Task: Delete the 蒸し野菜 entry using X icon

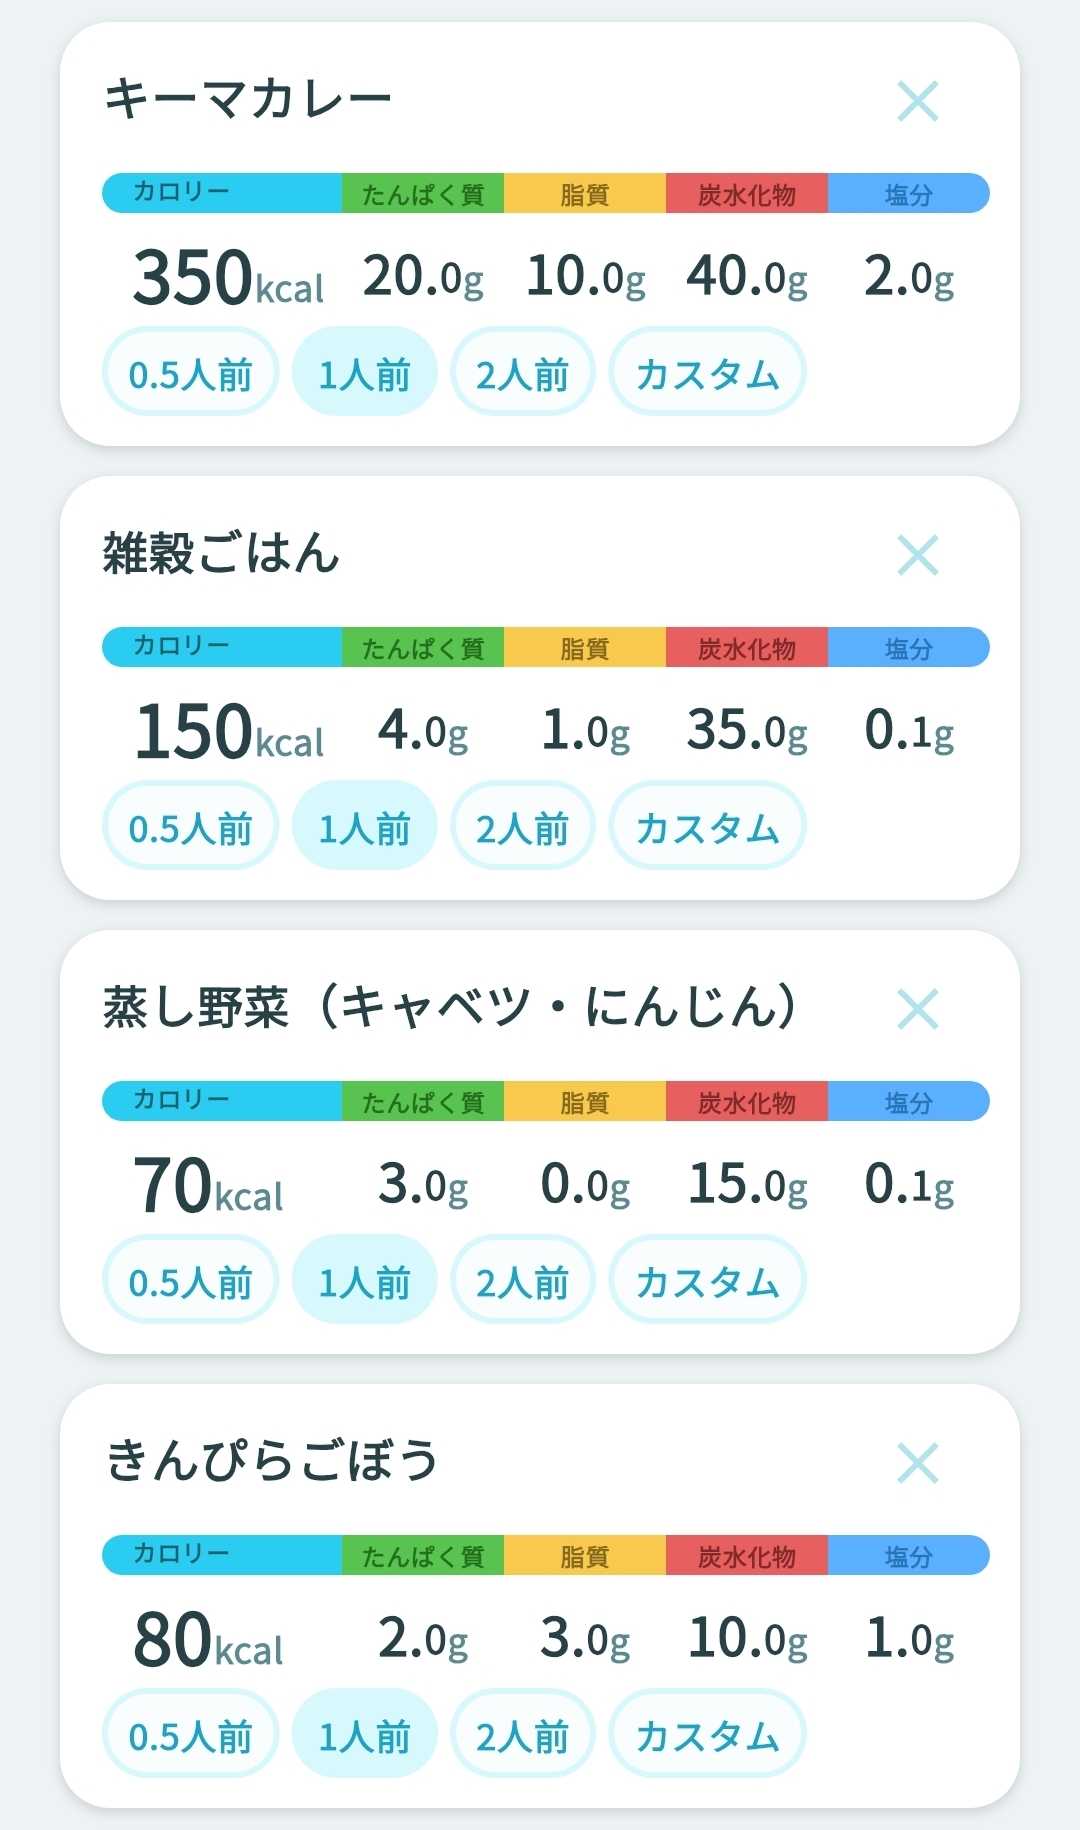Action: (x=917, y=1009)
